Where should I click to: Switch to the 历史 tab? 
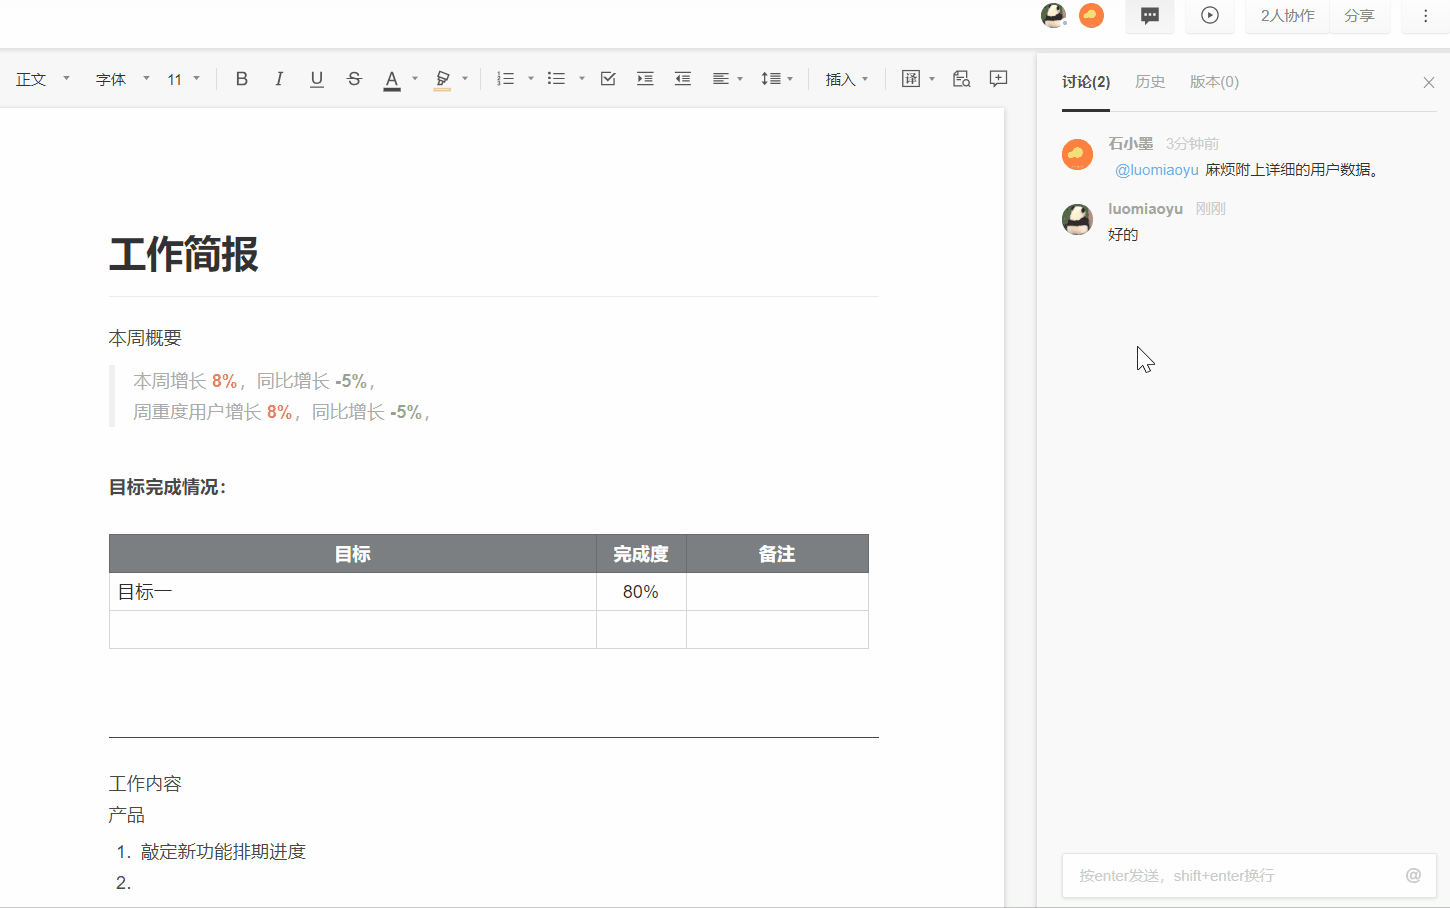[1150, 82]
